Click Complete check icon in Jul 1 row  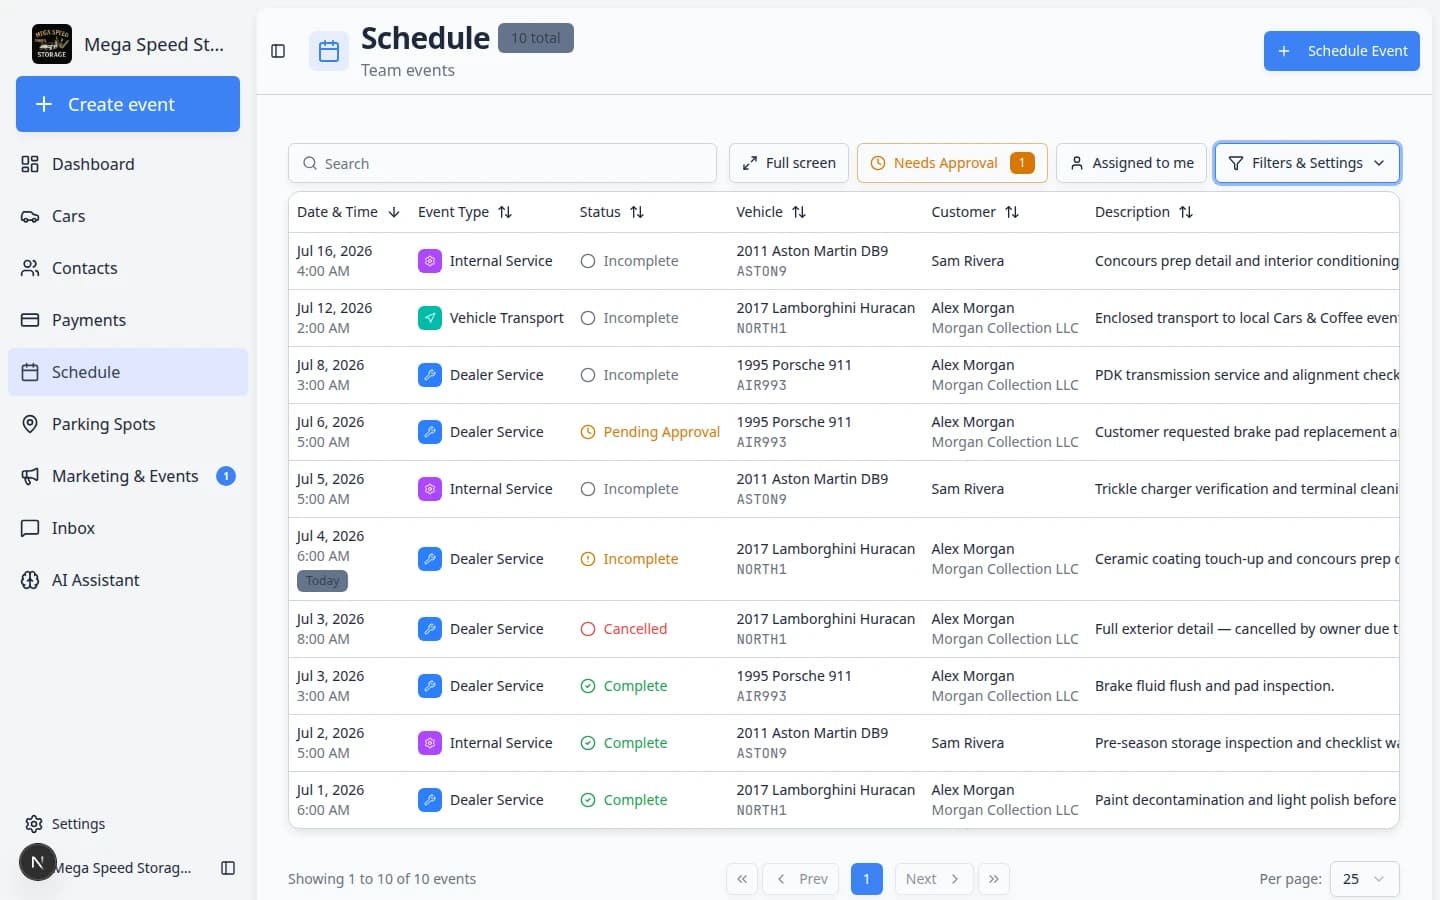click(588, 800)
